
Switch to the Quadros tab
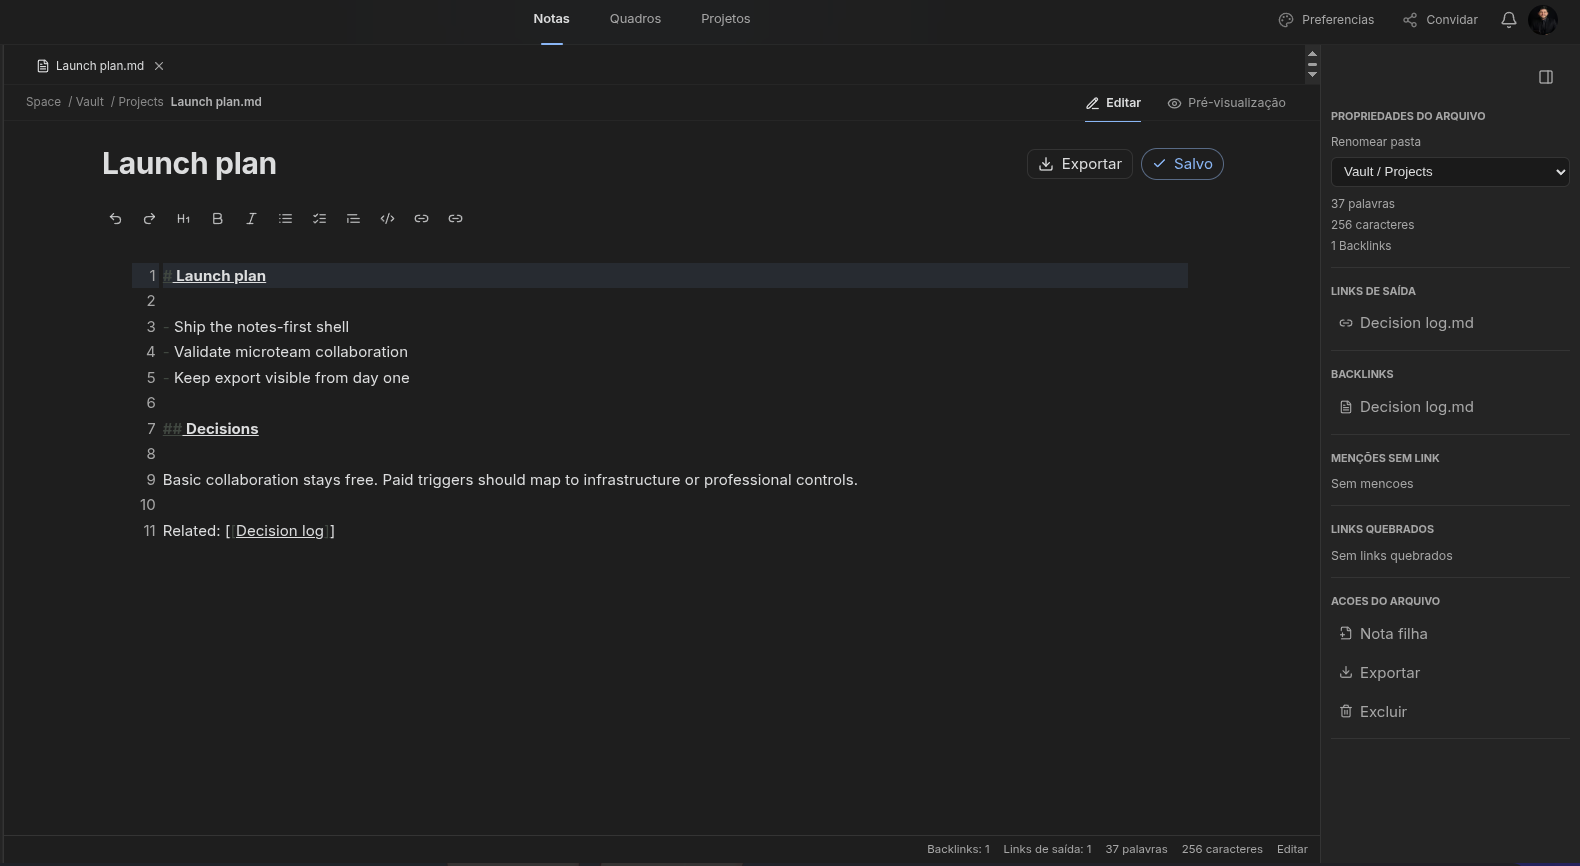(635, 19)
